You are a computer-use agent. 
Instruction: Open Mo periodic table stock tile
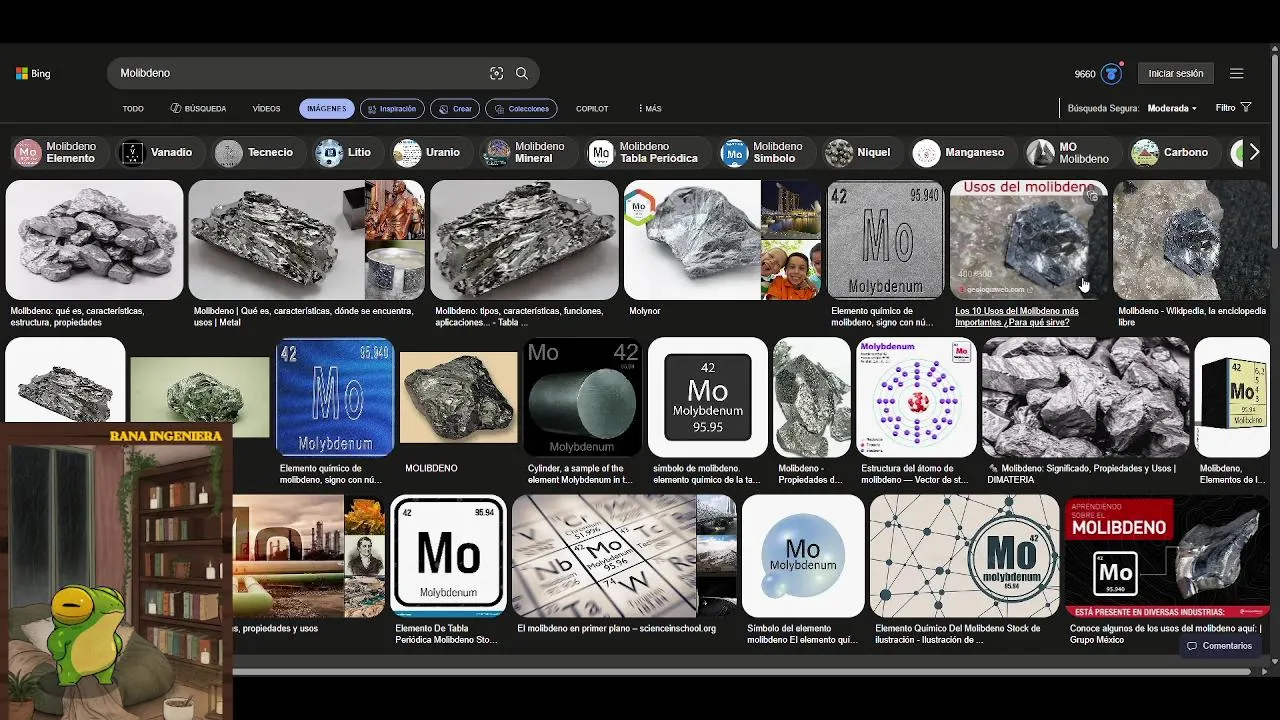(x=448, y=555)
